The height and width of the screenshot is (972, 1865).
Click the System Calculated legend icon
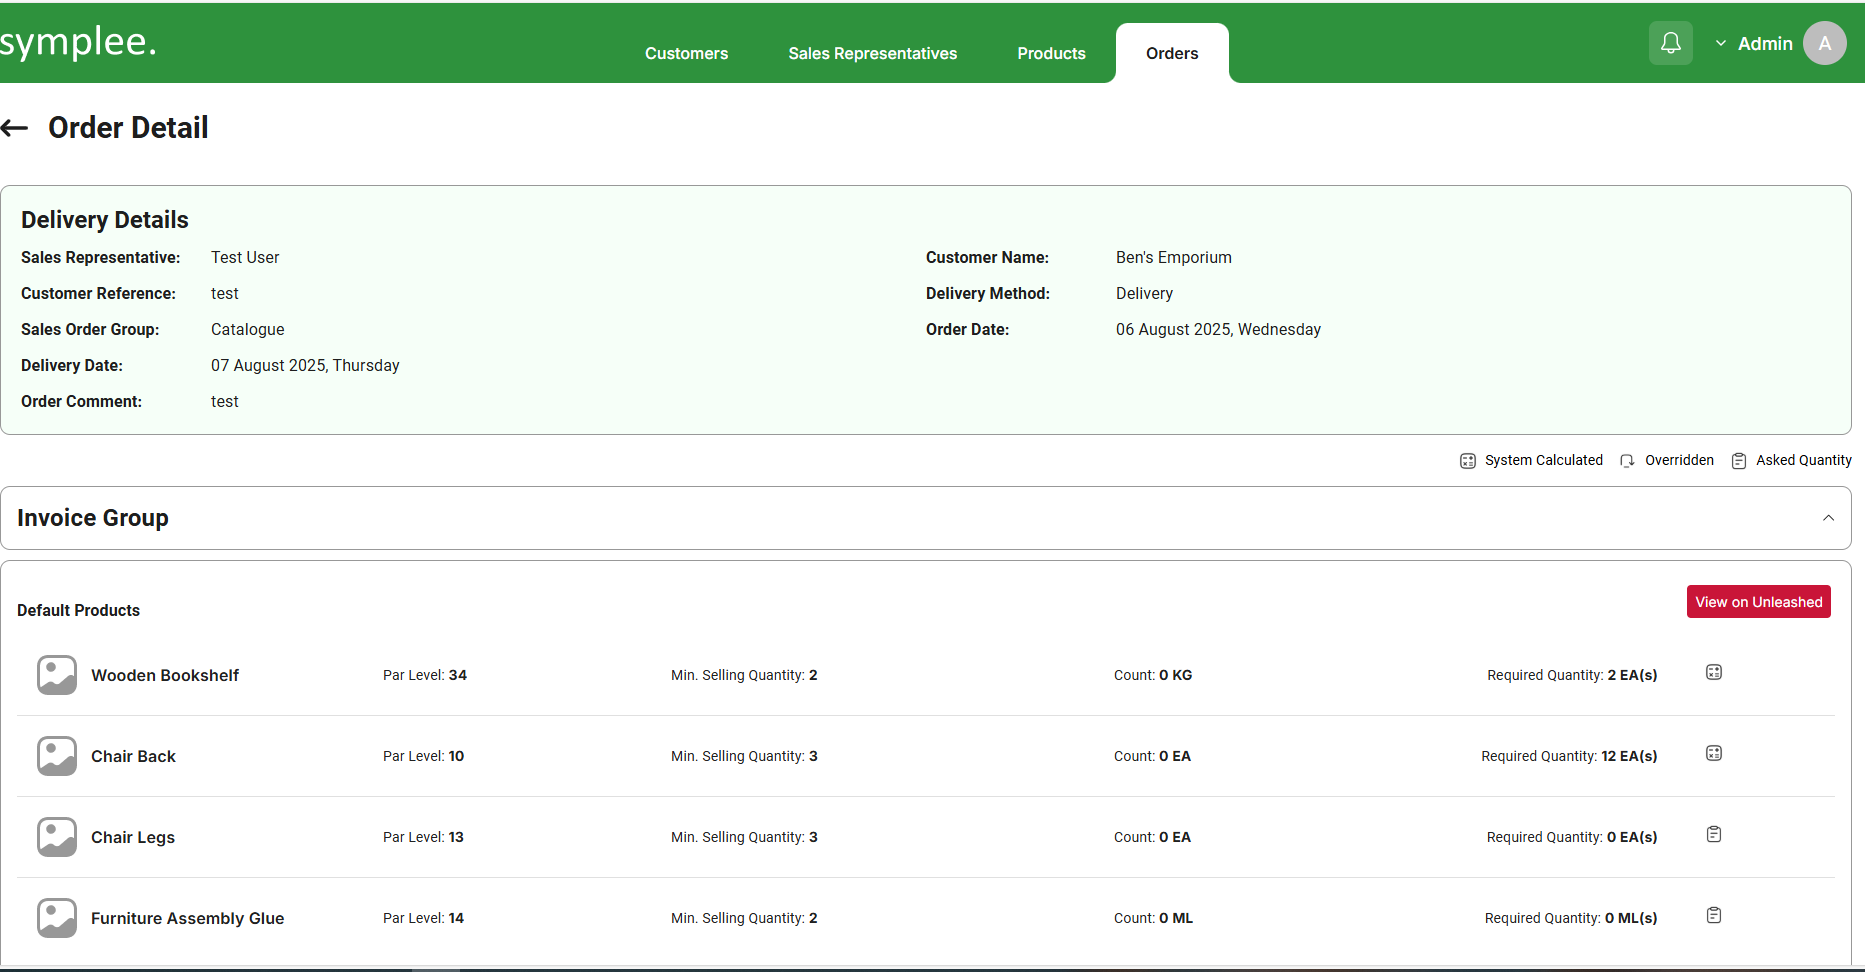tap(1467, 461)
